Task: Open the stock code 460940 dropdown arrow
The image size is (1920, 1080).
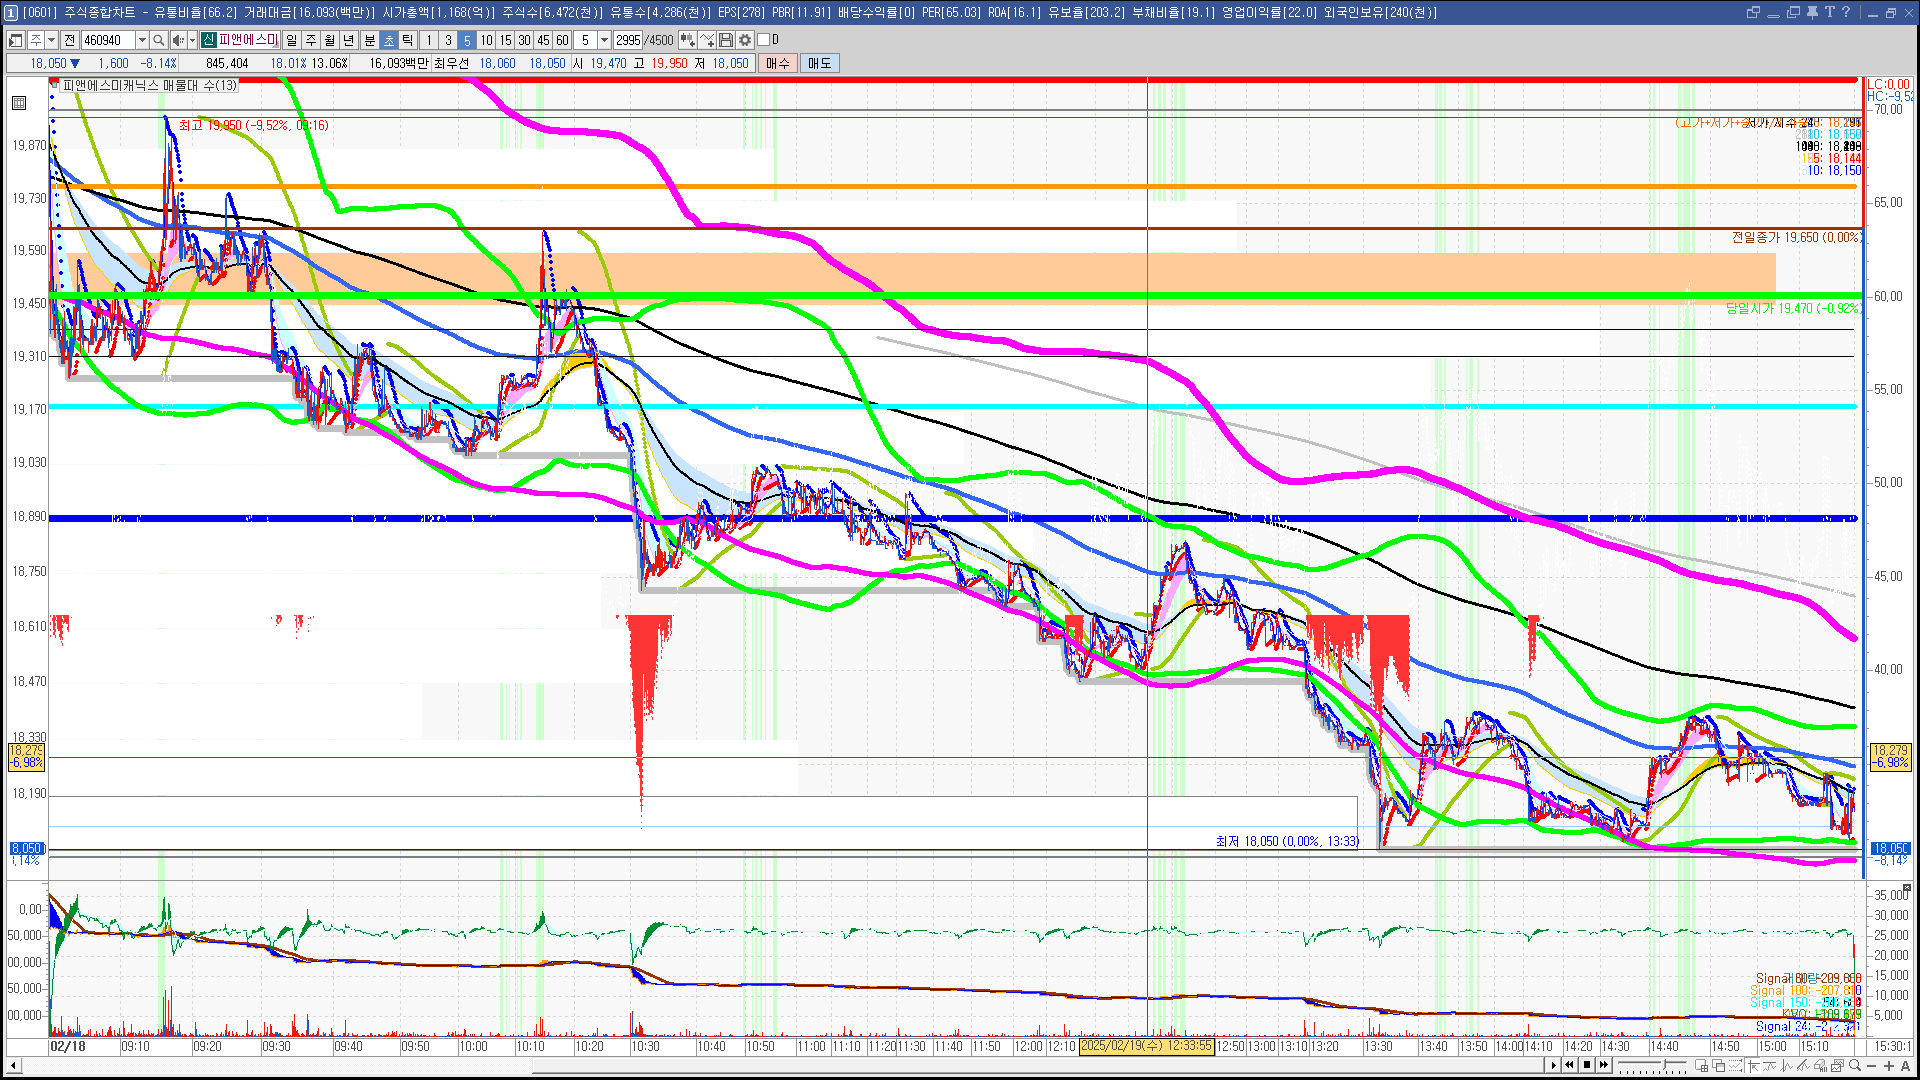Action: coord(142,40)
